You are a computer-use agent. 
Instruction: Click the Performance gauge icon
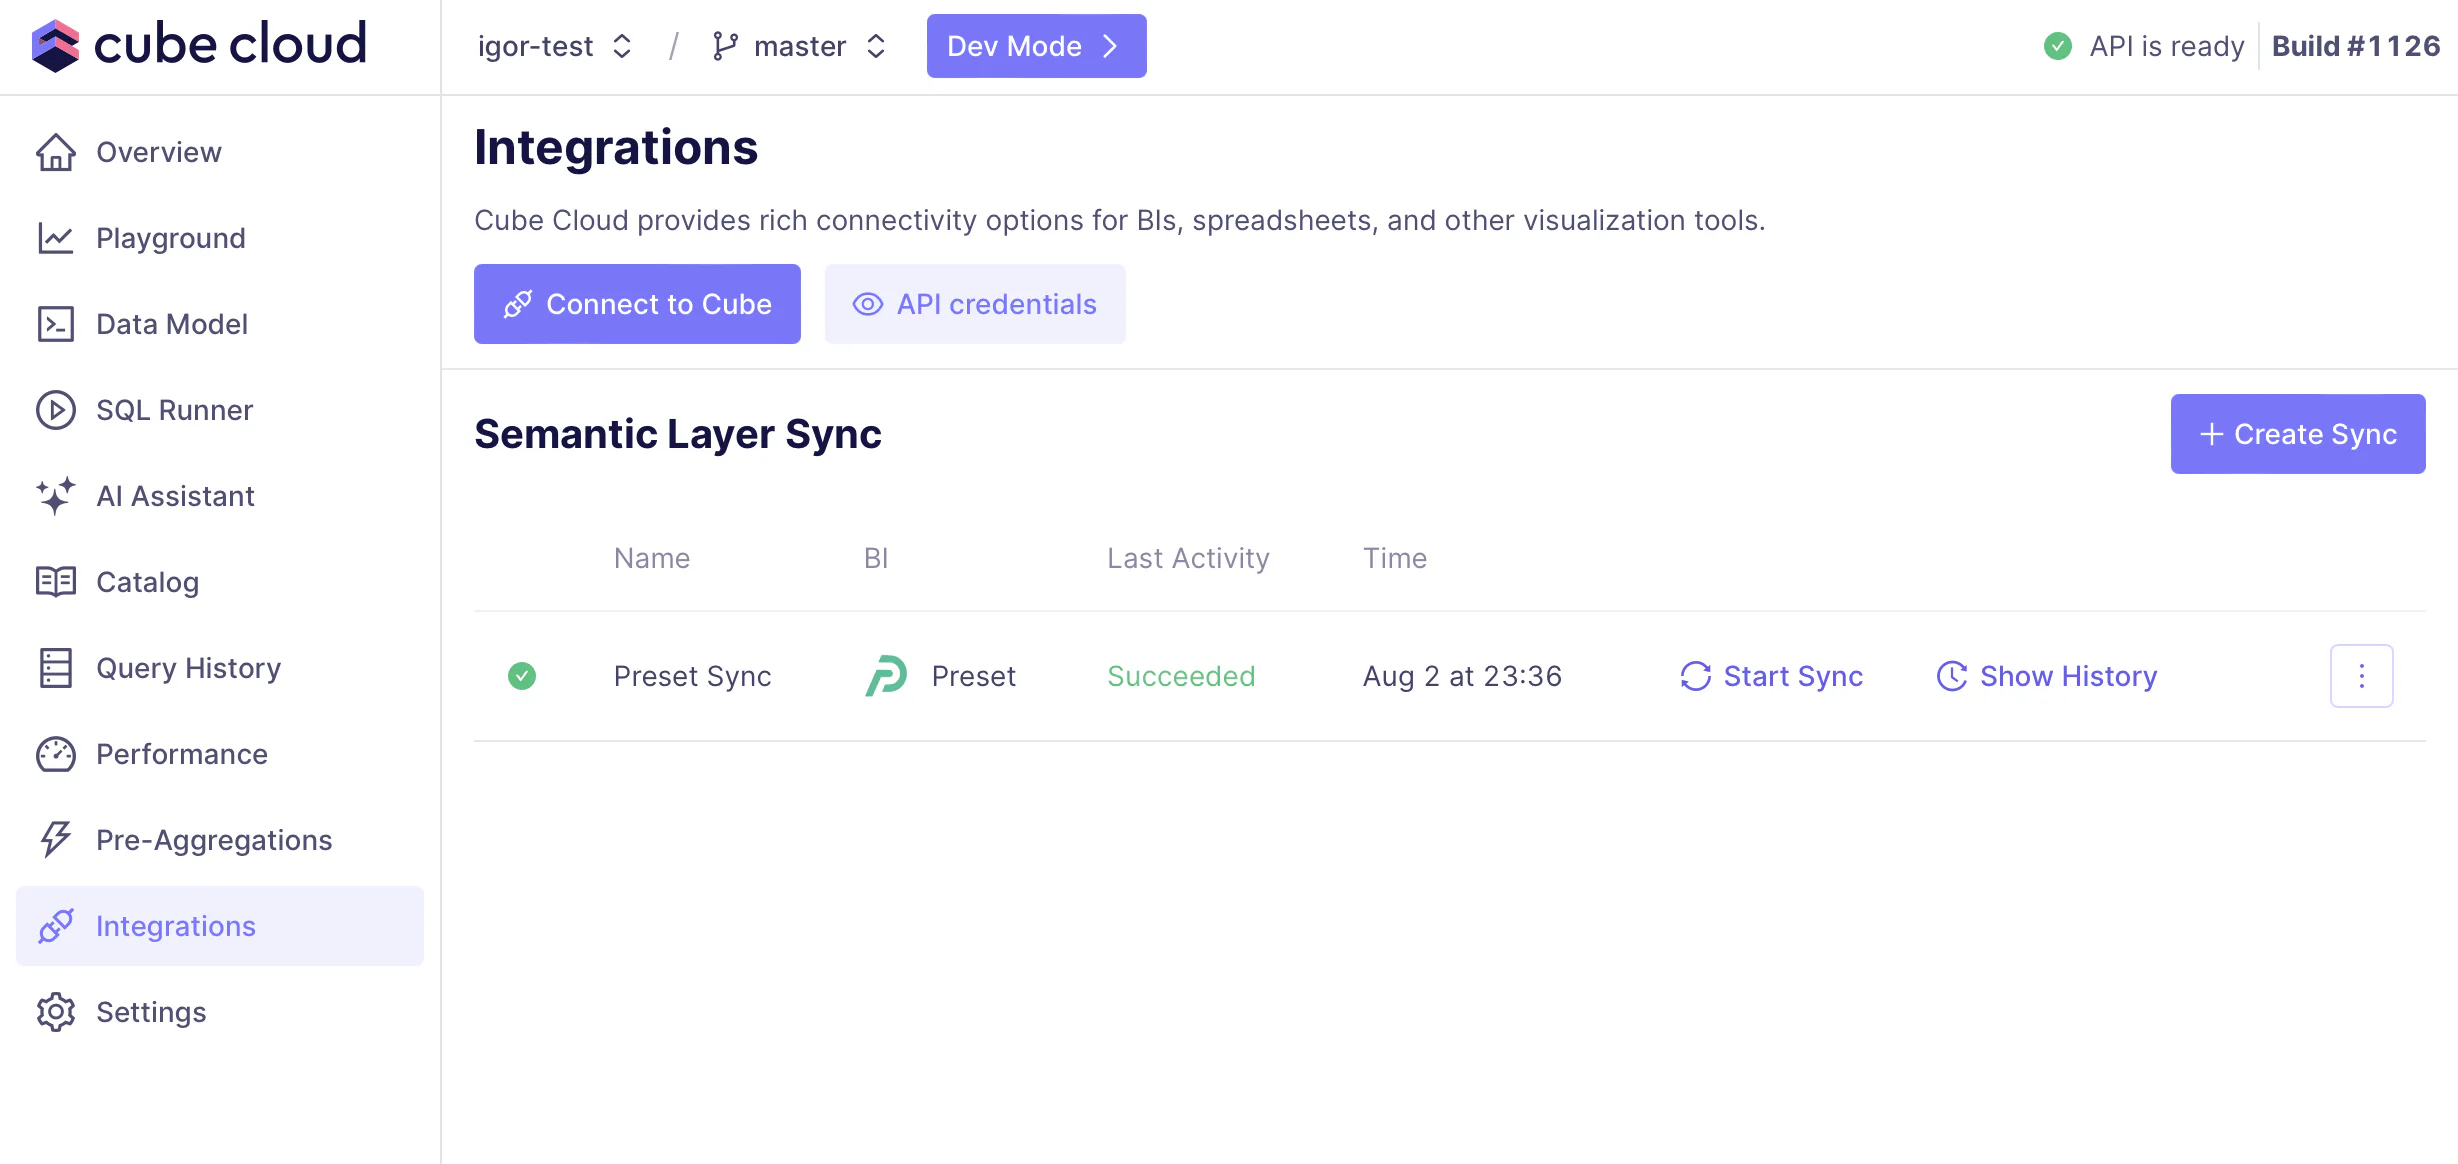pos(55,754)
